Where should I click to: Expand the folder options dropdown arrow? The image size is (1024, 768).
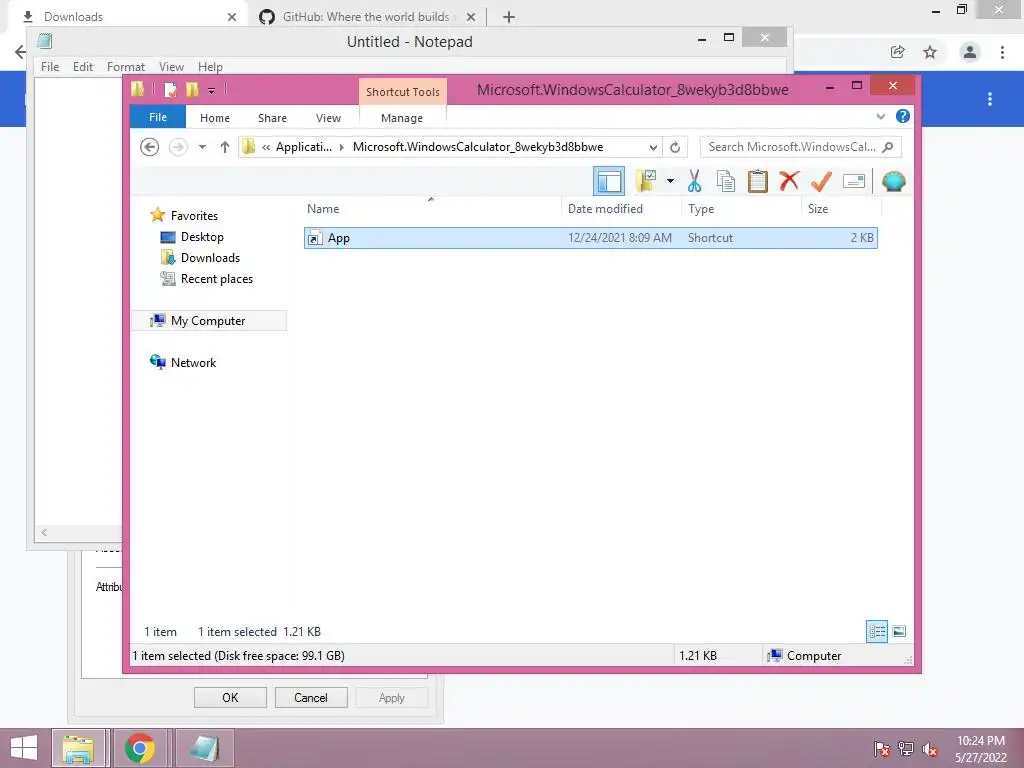tap(670, 181)
